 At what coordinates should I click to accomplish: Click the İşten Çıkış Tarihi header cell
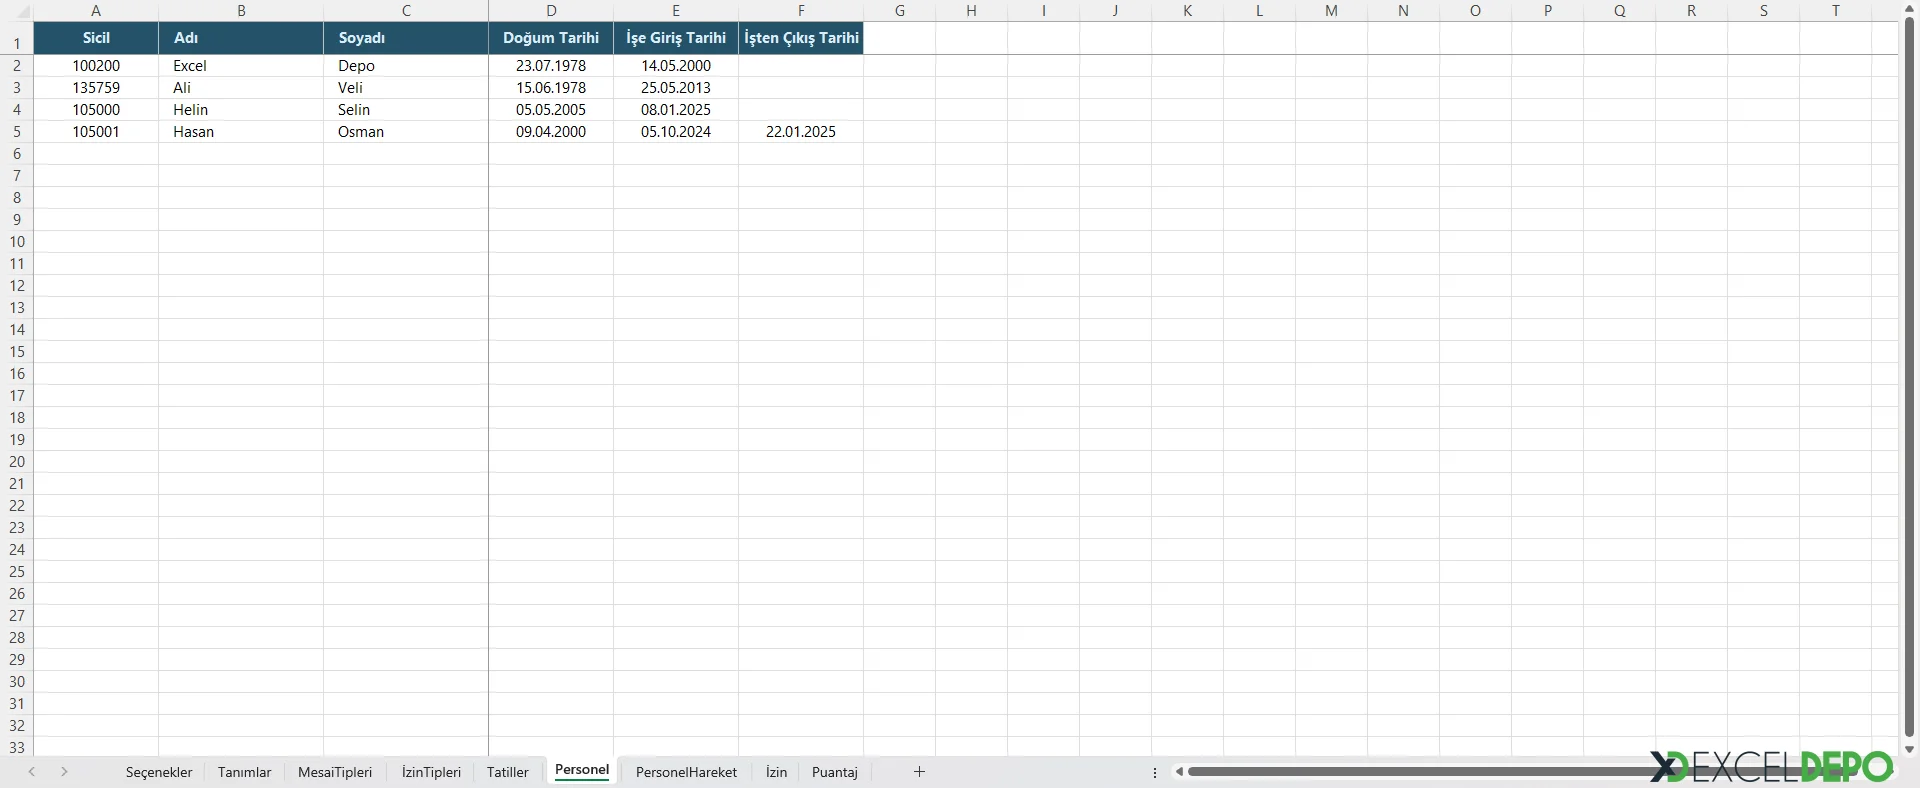[x=801, y=38]
